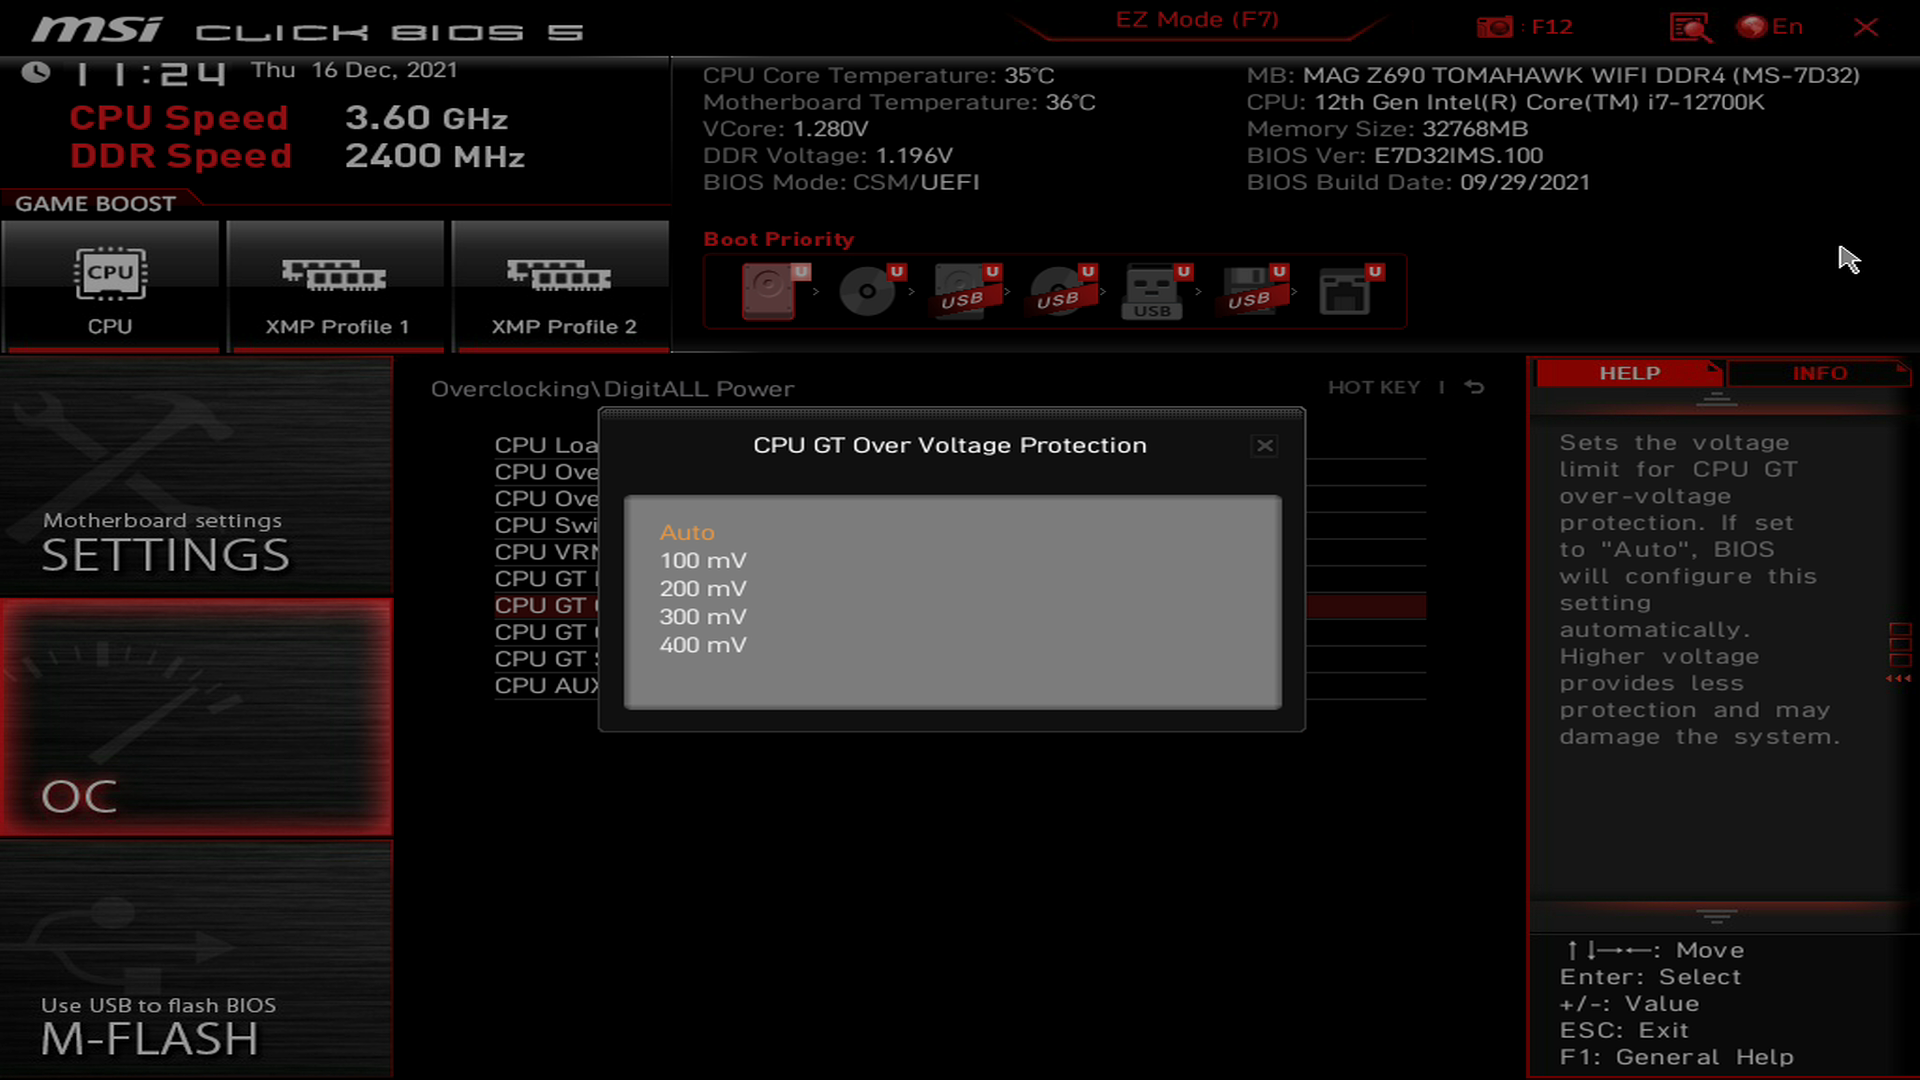Choose 400 mV protection limit
The image size is (1920, 1080).
[703, 644]
